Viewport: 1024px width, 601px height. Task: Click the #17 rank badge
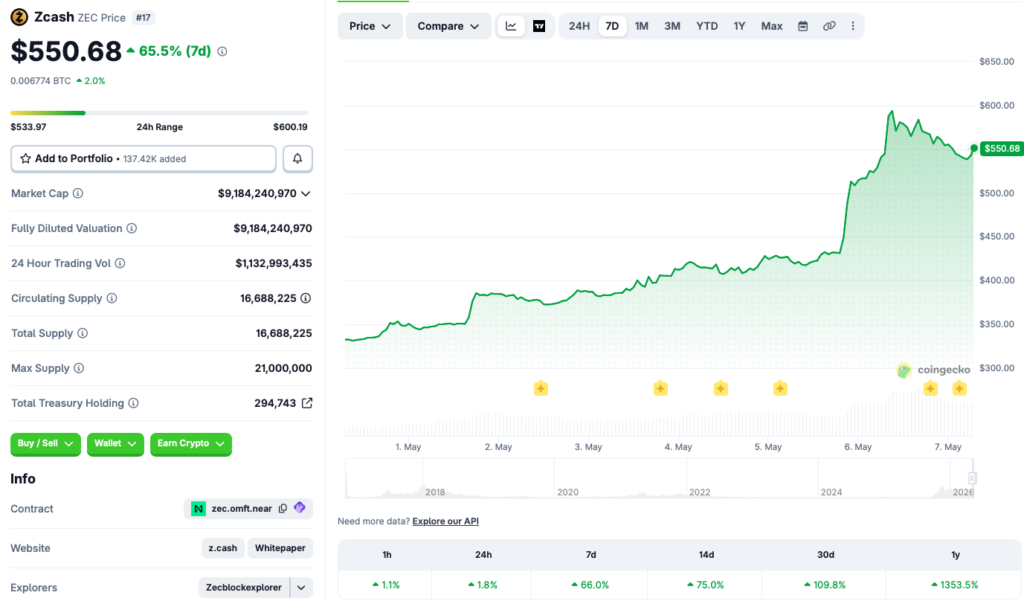coord(143,18)
